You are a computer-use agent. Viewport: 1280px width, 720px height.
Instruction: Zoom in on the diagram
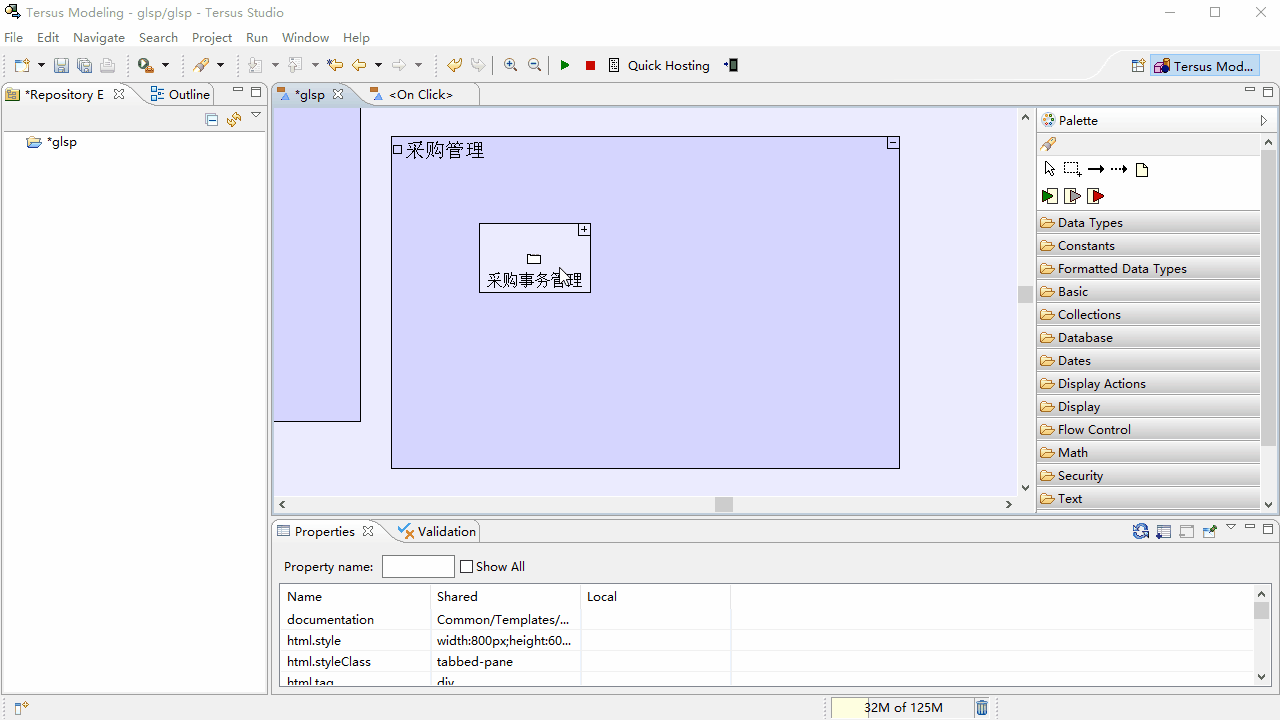pyautogui.click(x=510, y=65)
